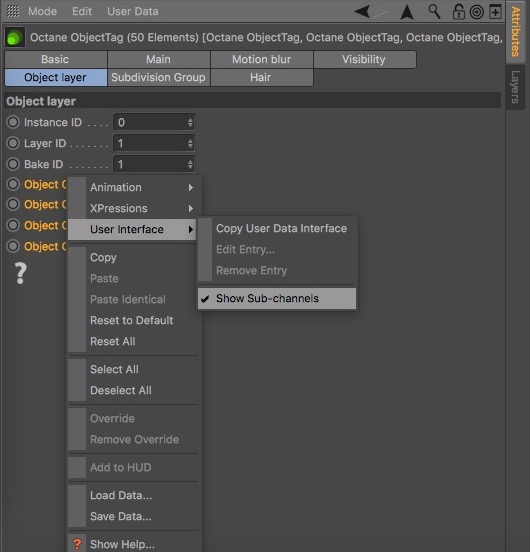Toggle keyframe circle of second Object row

[13, 204]
